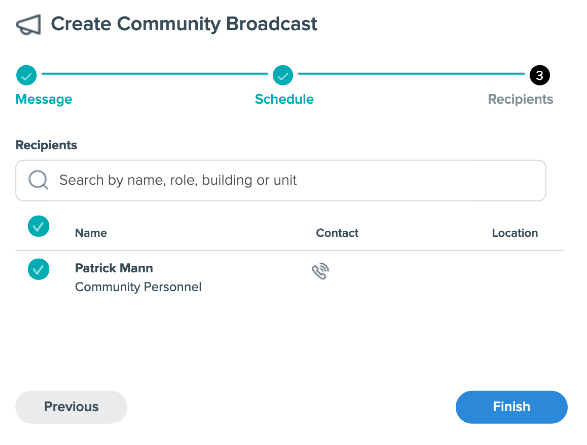
Task: Select the Patrick Mann name text
Action: coord(114,268)
